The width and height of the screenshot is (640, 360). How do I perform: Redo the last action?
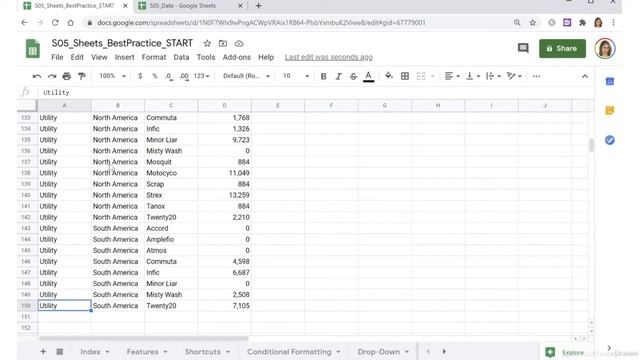[x=52, y=76]
